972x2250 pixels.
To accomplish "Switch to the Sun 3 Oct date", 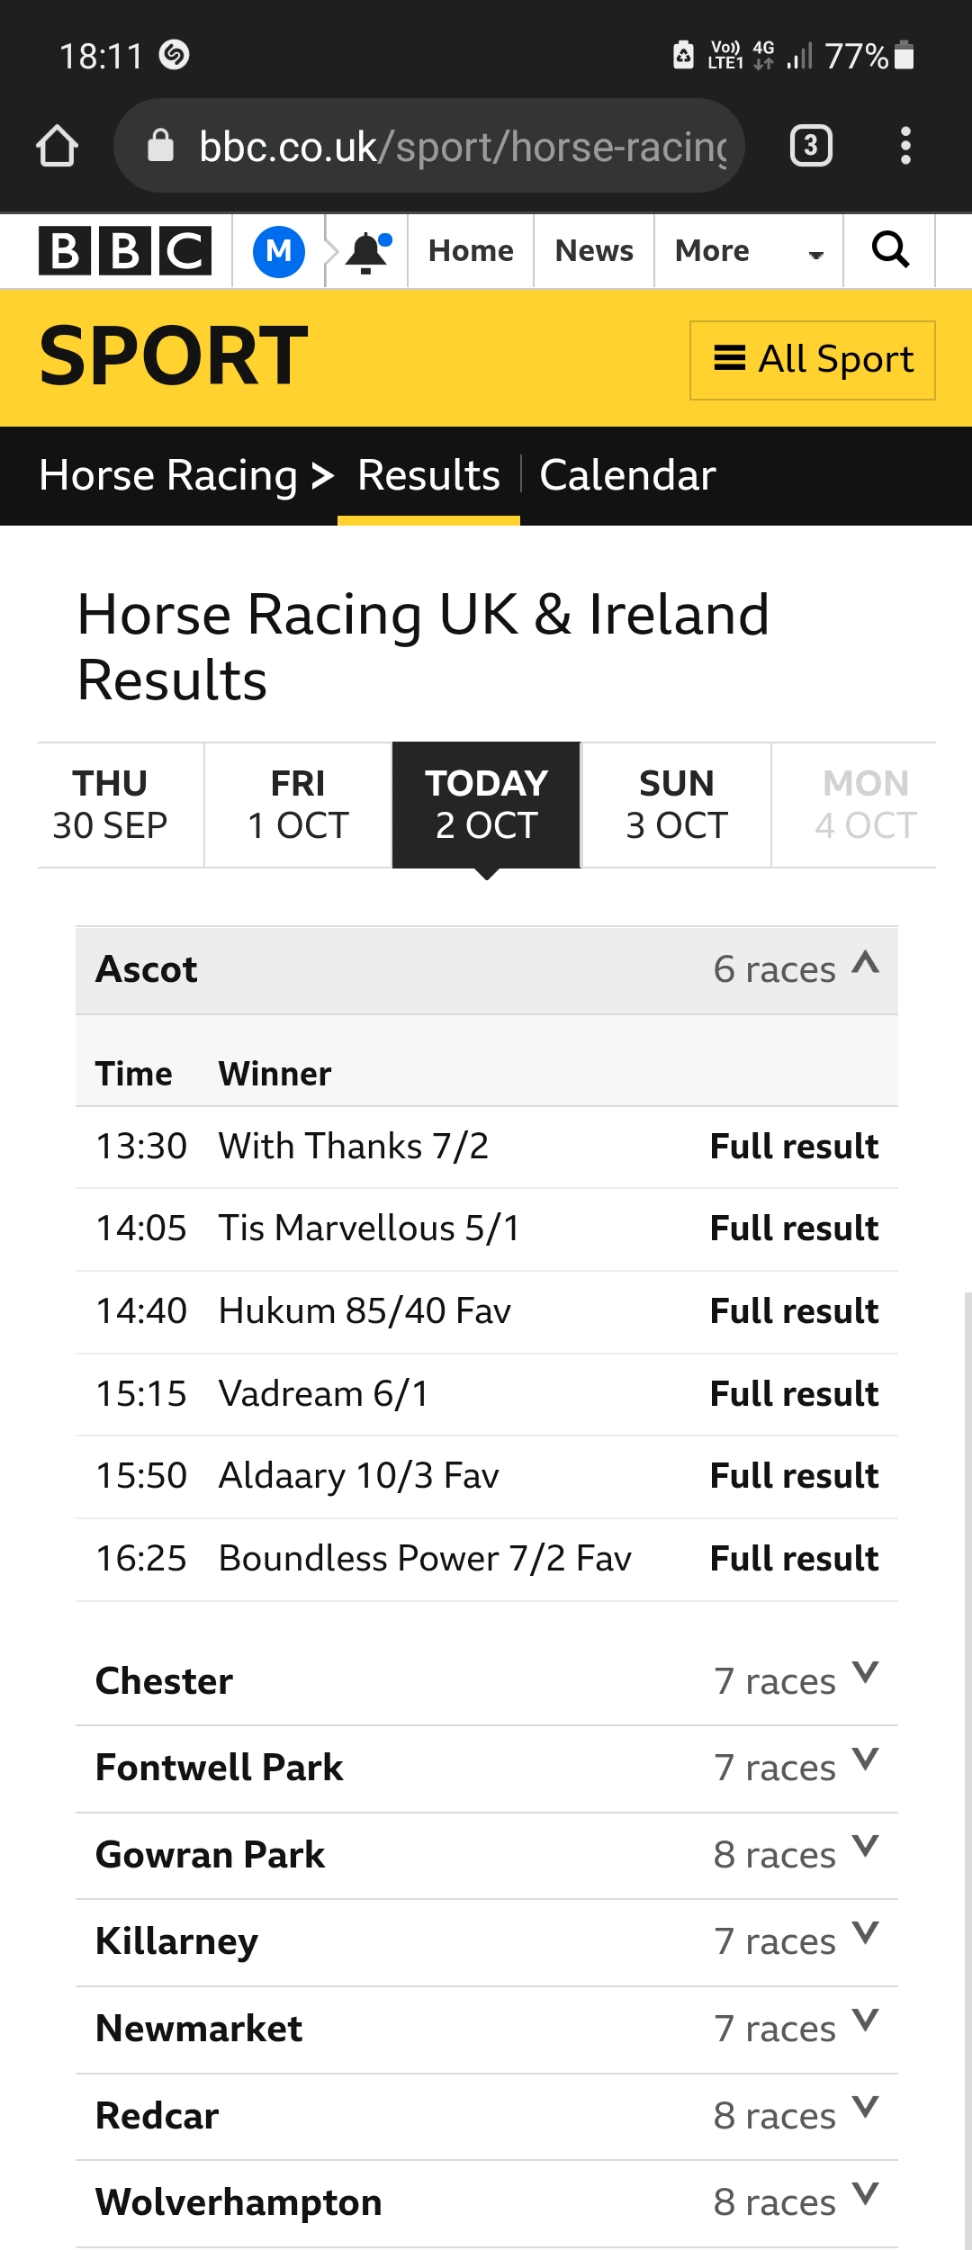I will point(676,805).
